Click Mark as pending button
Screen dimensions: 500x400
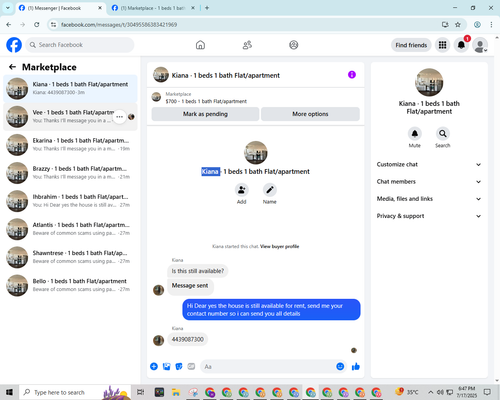coord(205,114)
